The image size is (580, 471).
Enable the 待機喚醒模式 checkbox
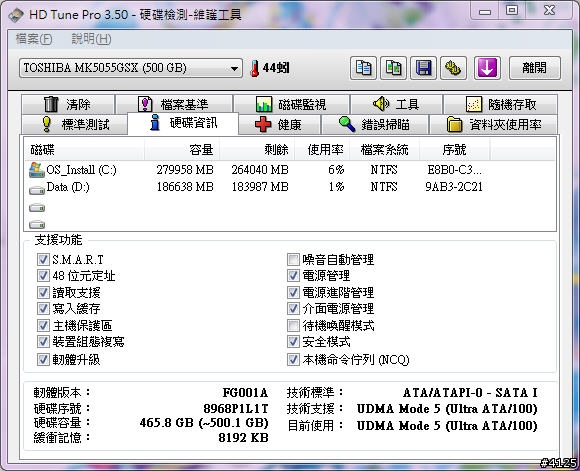point(293,325)
